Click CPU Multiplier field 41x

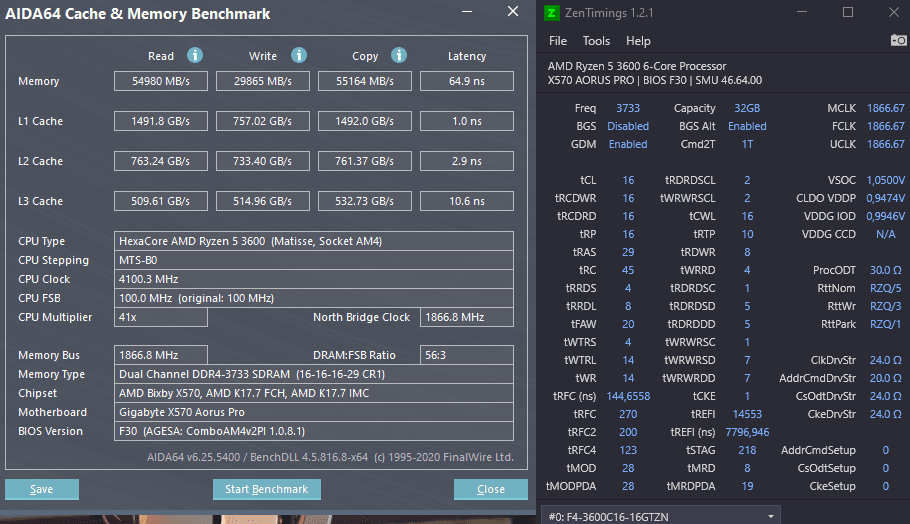click(161, 317)
